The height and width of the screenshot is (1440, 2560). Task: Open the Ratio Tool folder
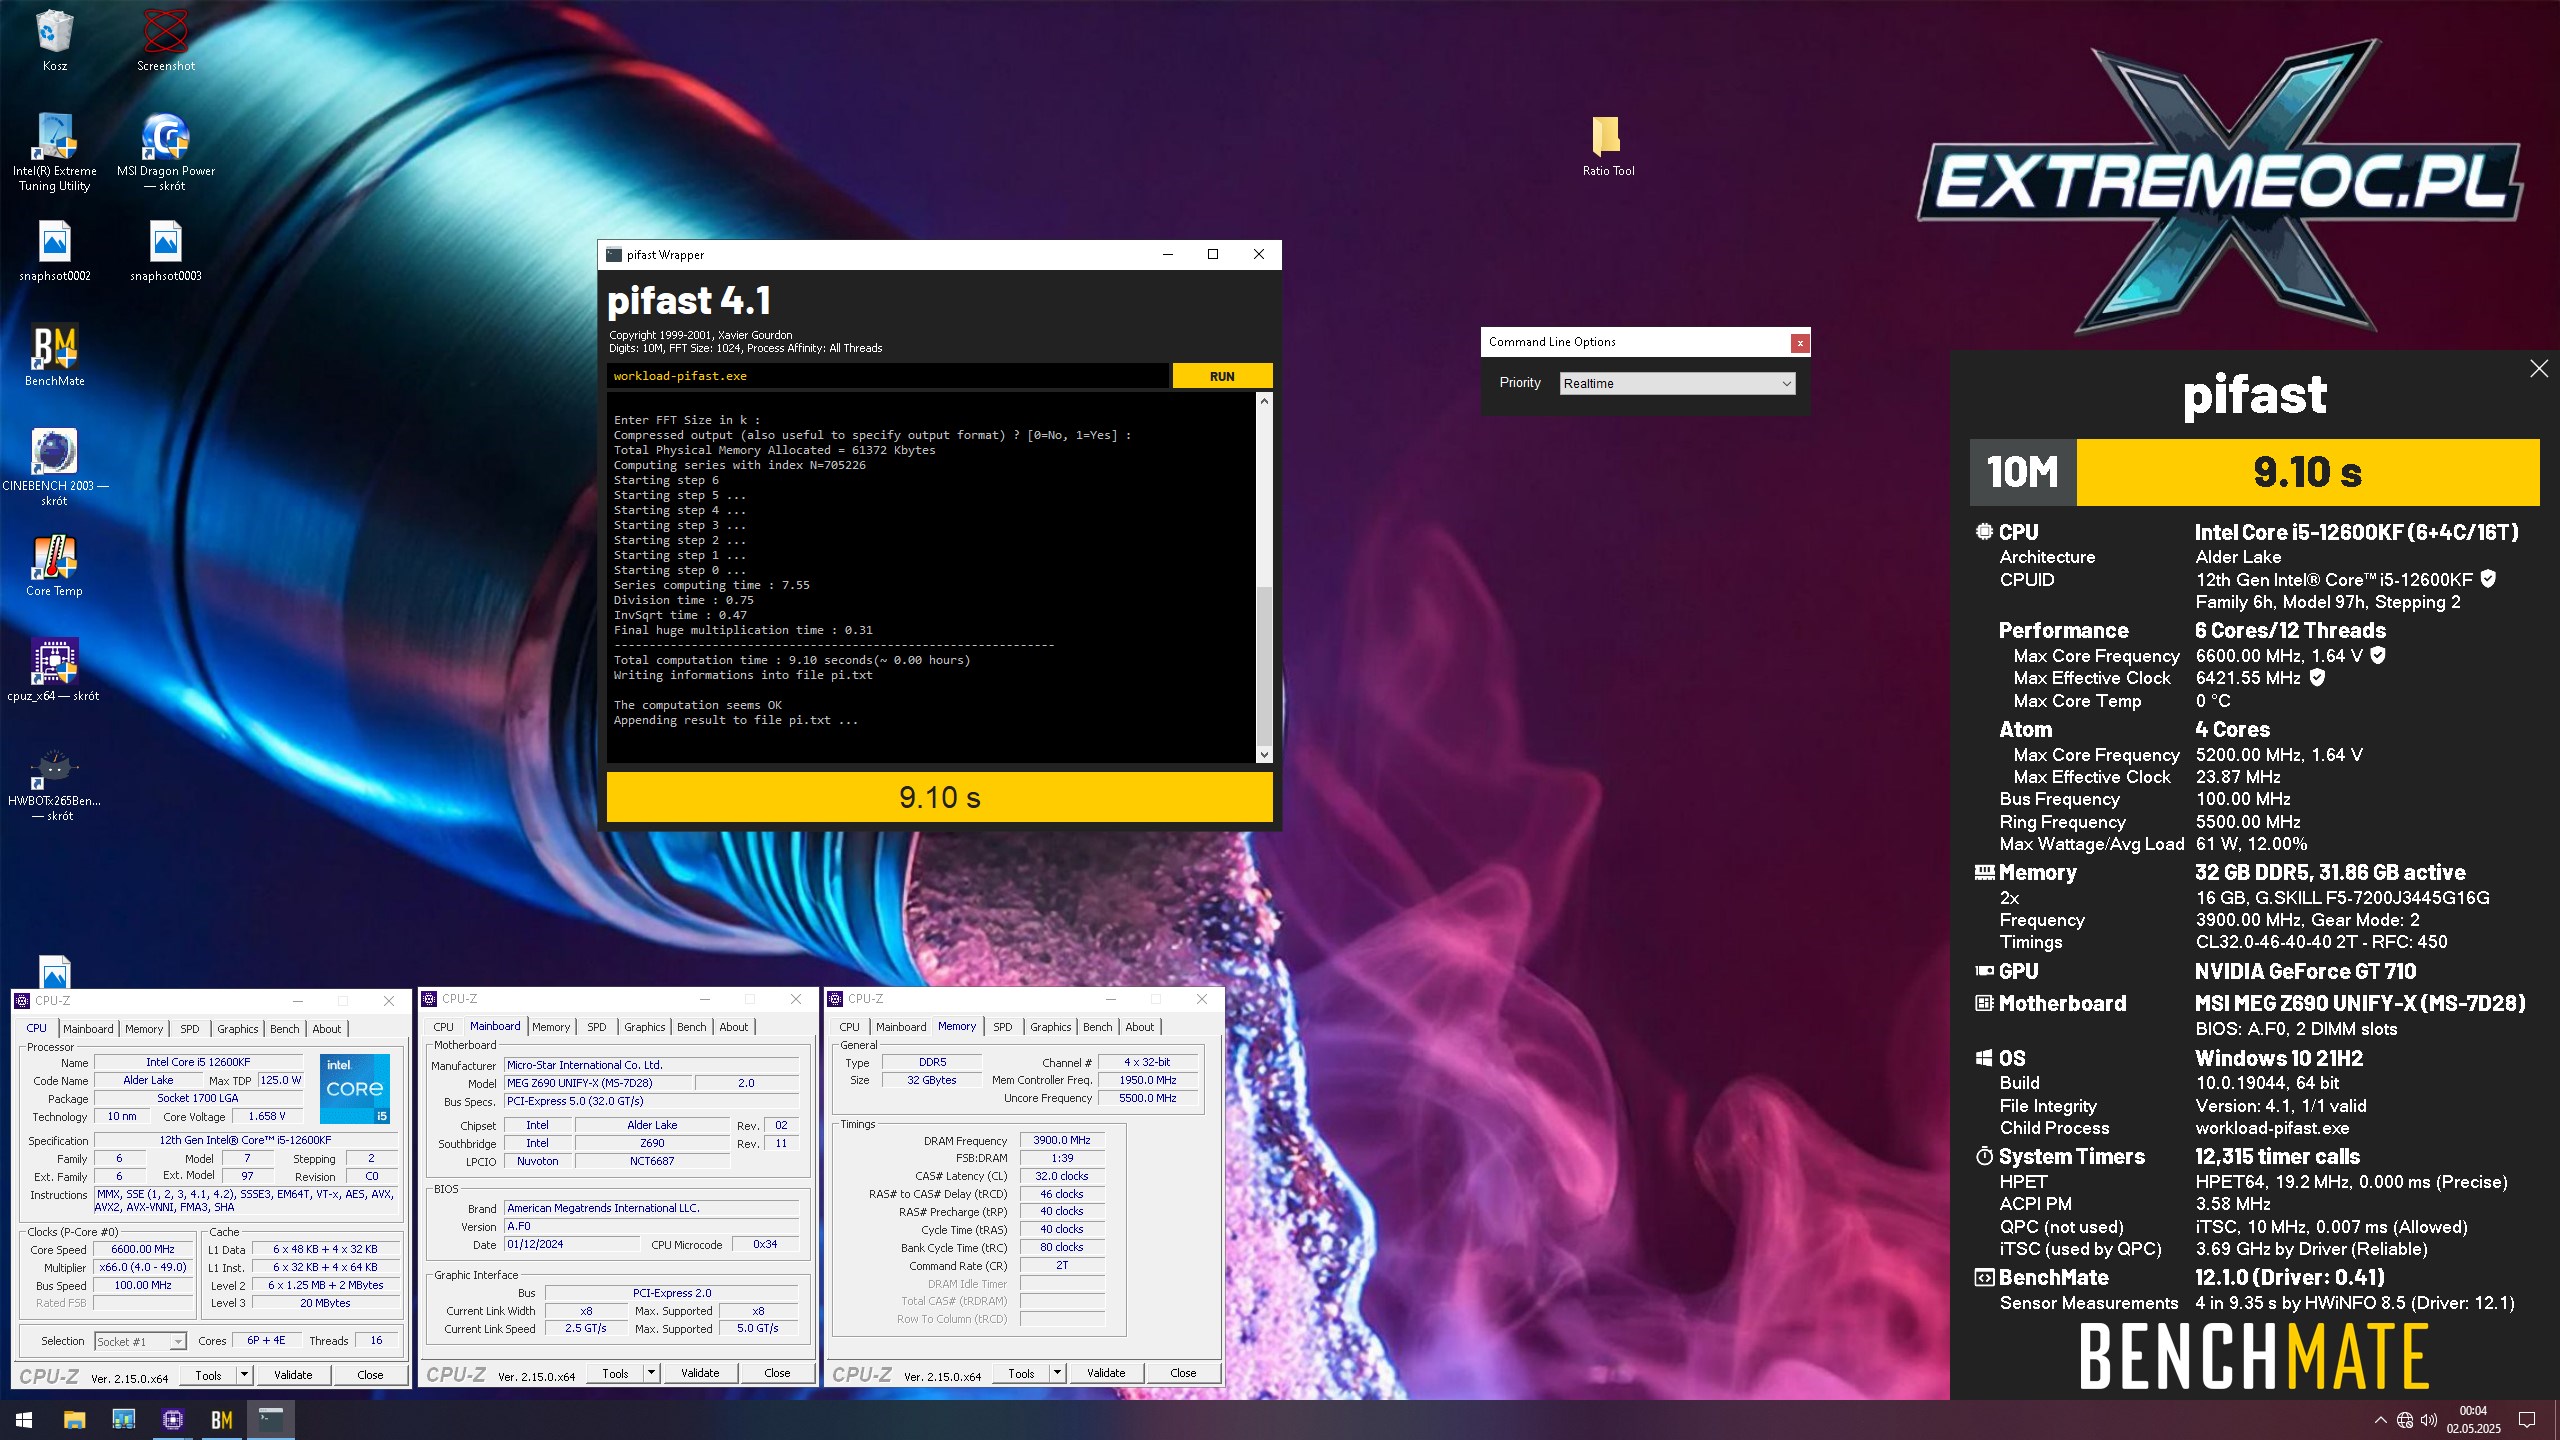(1608, 146)
